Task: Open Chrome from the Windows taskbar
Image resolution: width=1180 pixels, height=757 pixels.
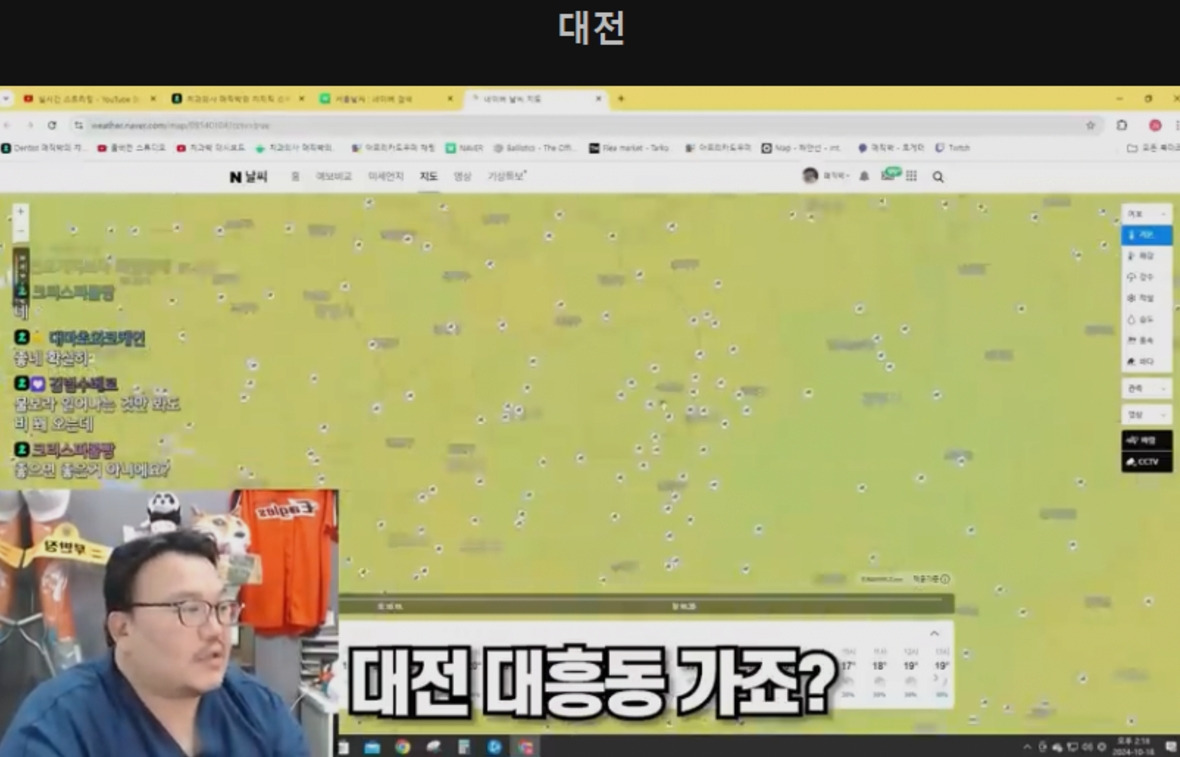Action: (403, 746)
